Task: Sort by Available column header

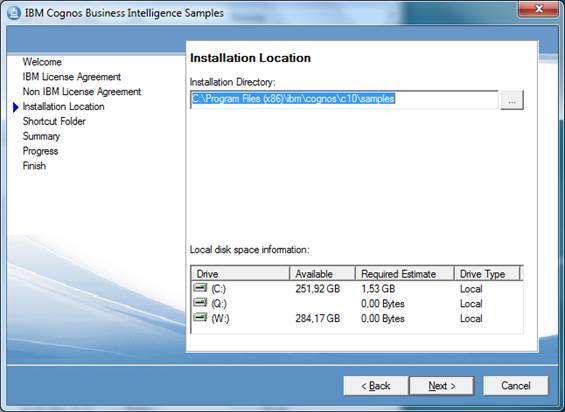Action: (x=322, y=274)
